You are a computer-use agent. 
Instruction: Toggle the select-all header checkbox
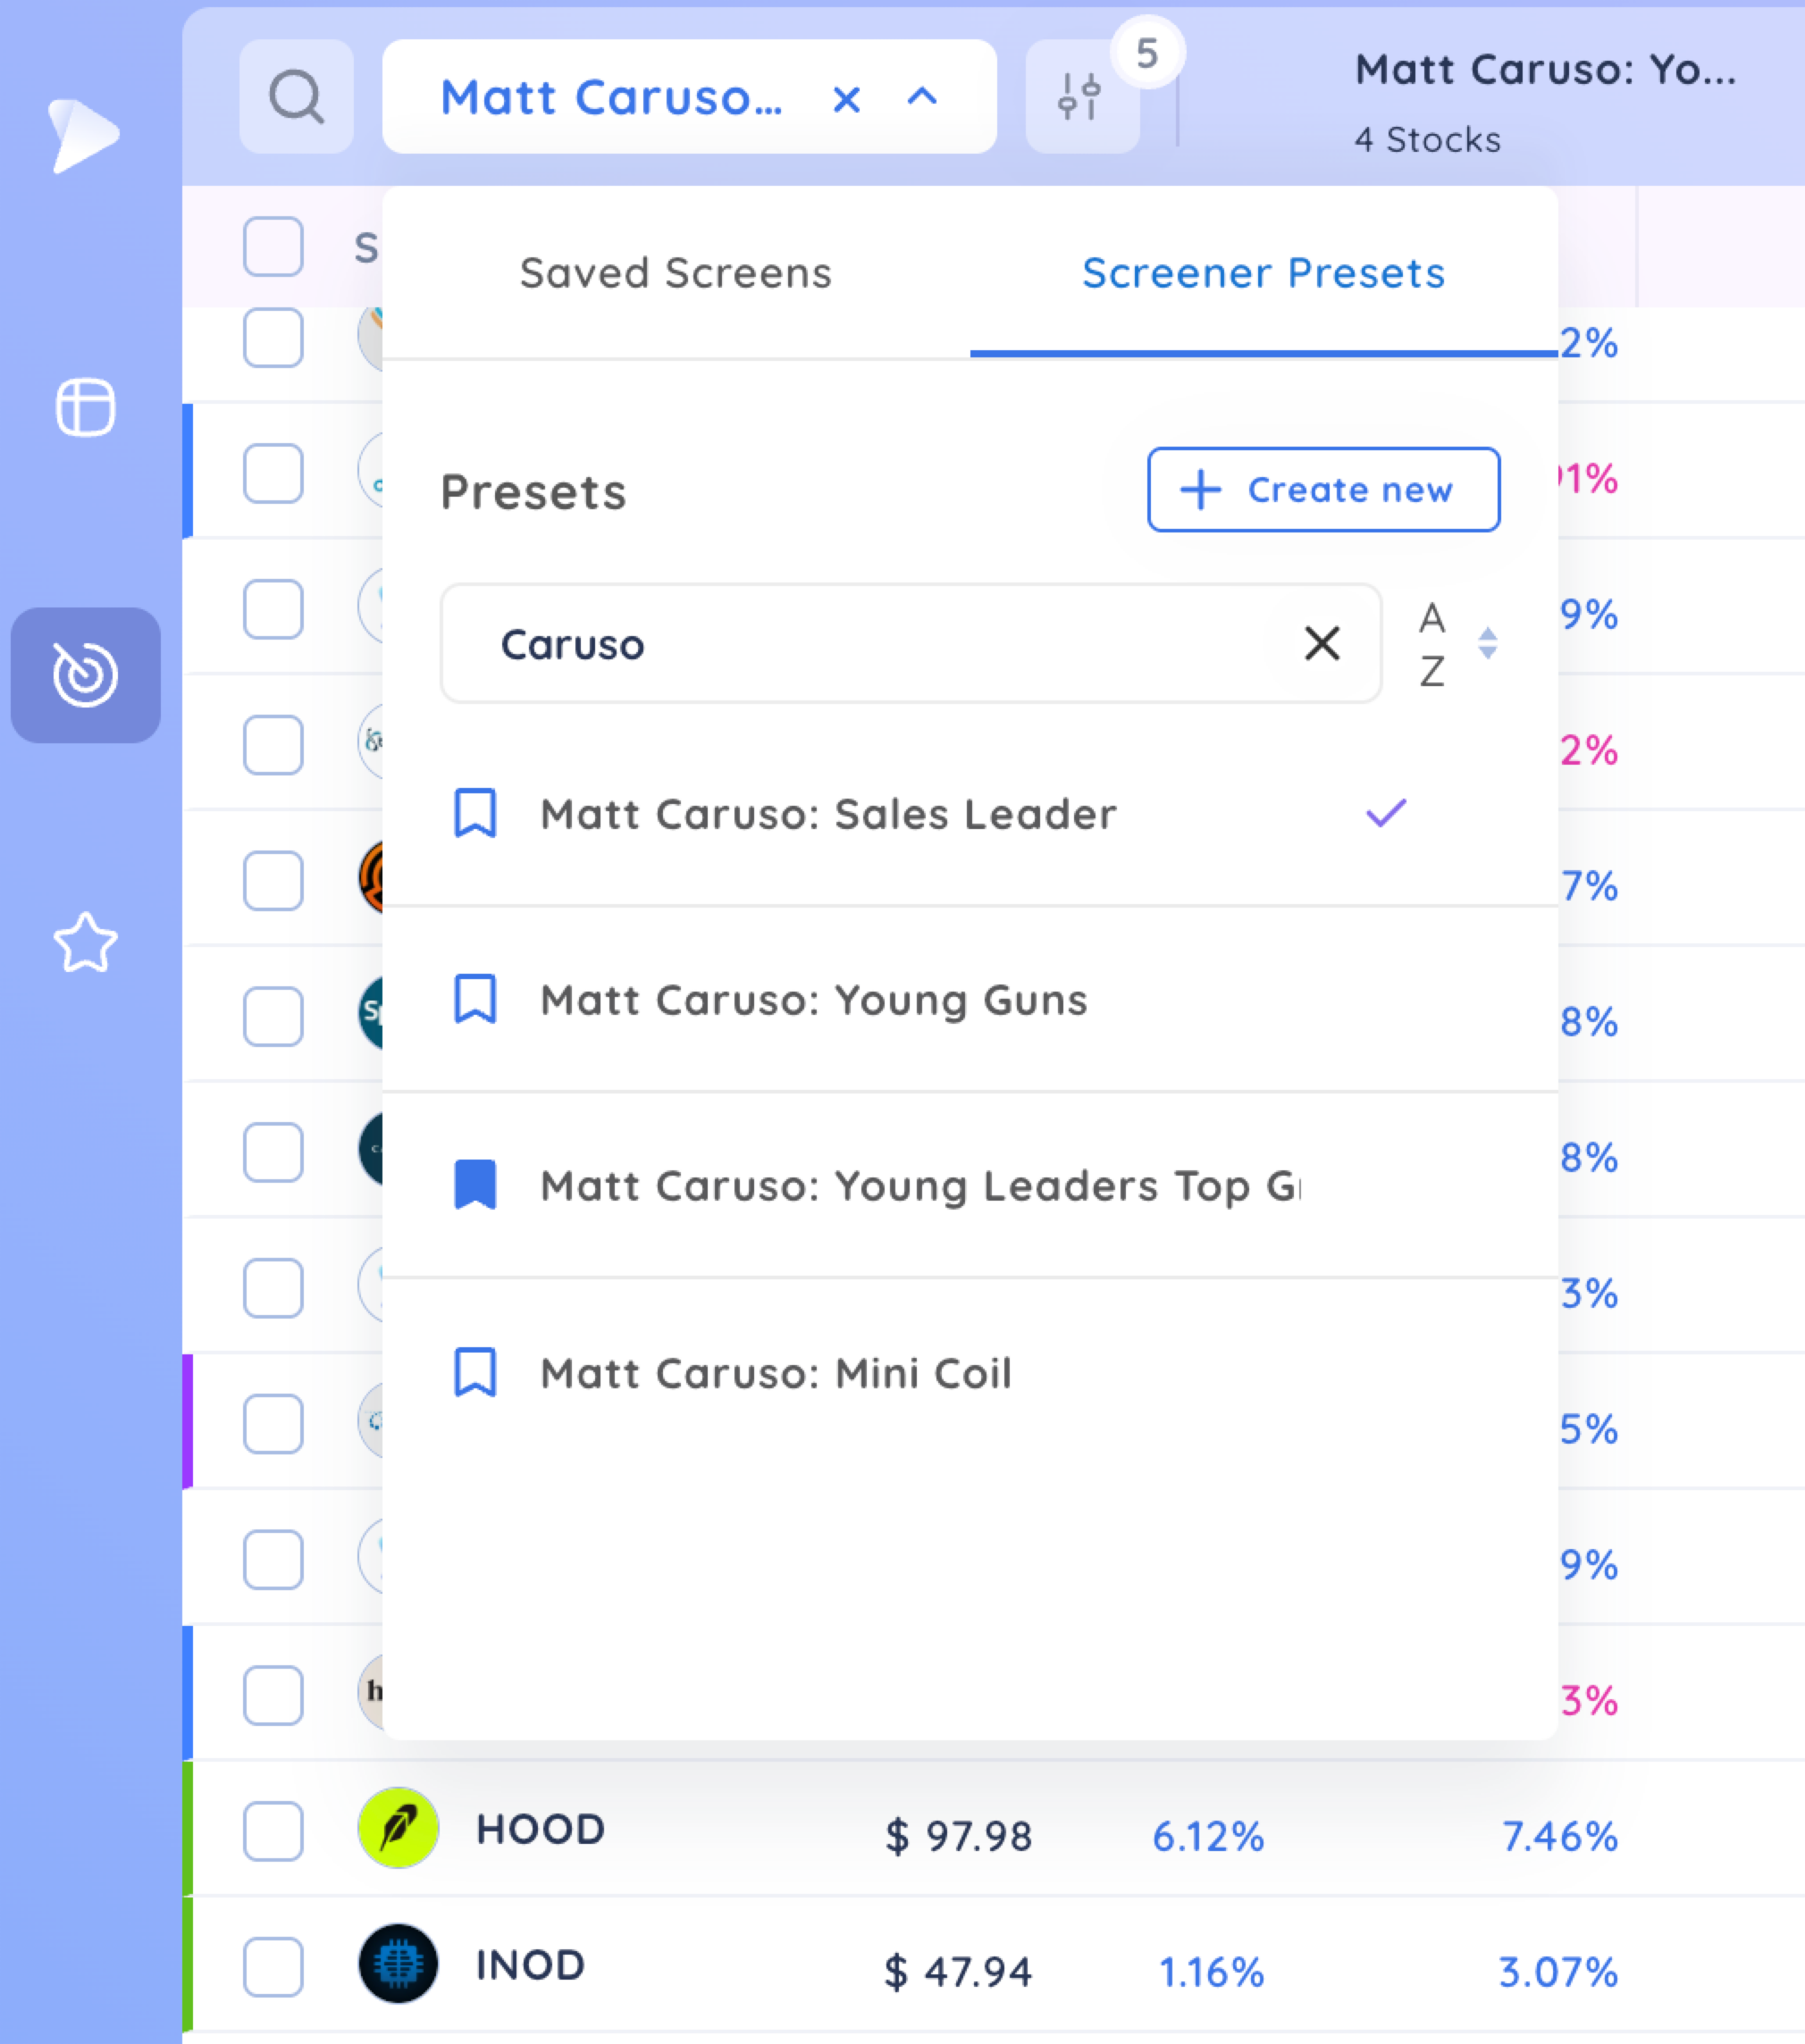(273, 246)
